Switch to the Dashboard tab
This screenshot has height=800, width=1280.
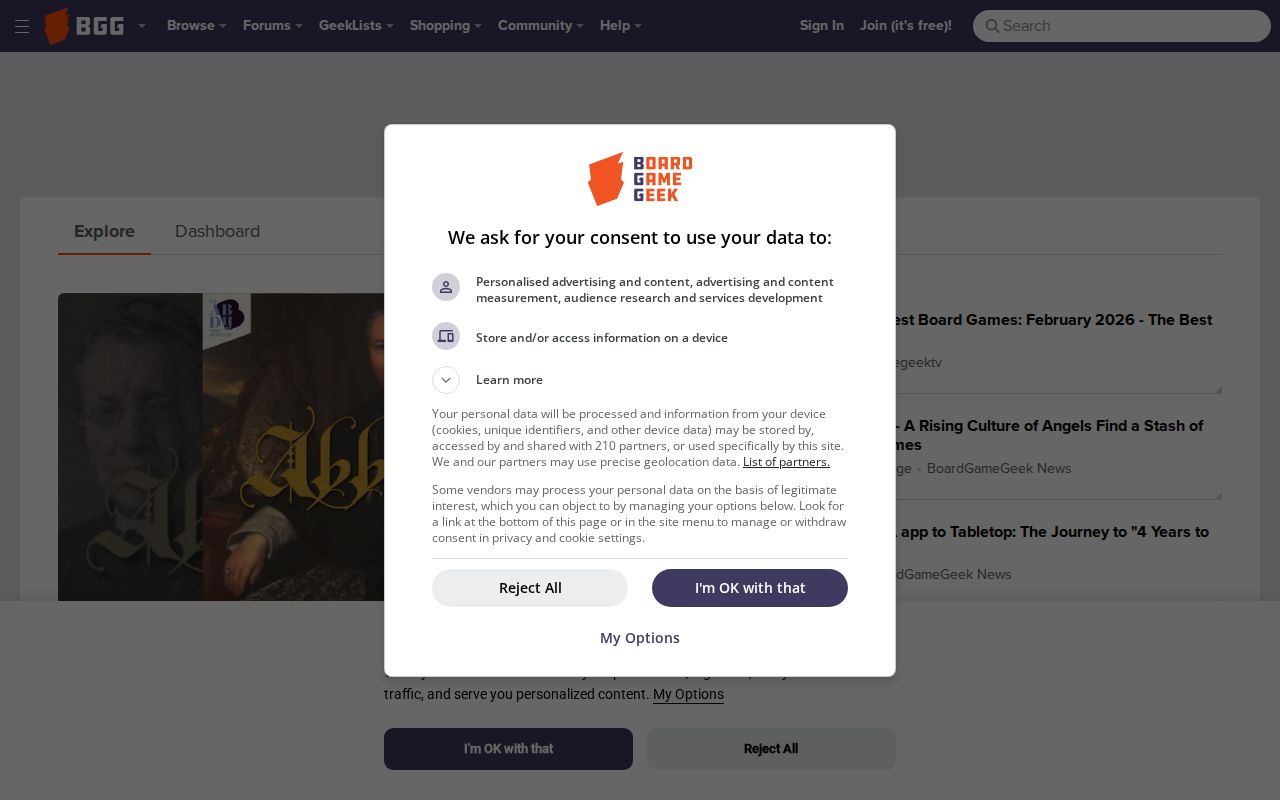(217, 231)
